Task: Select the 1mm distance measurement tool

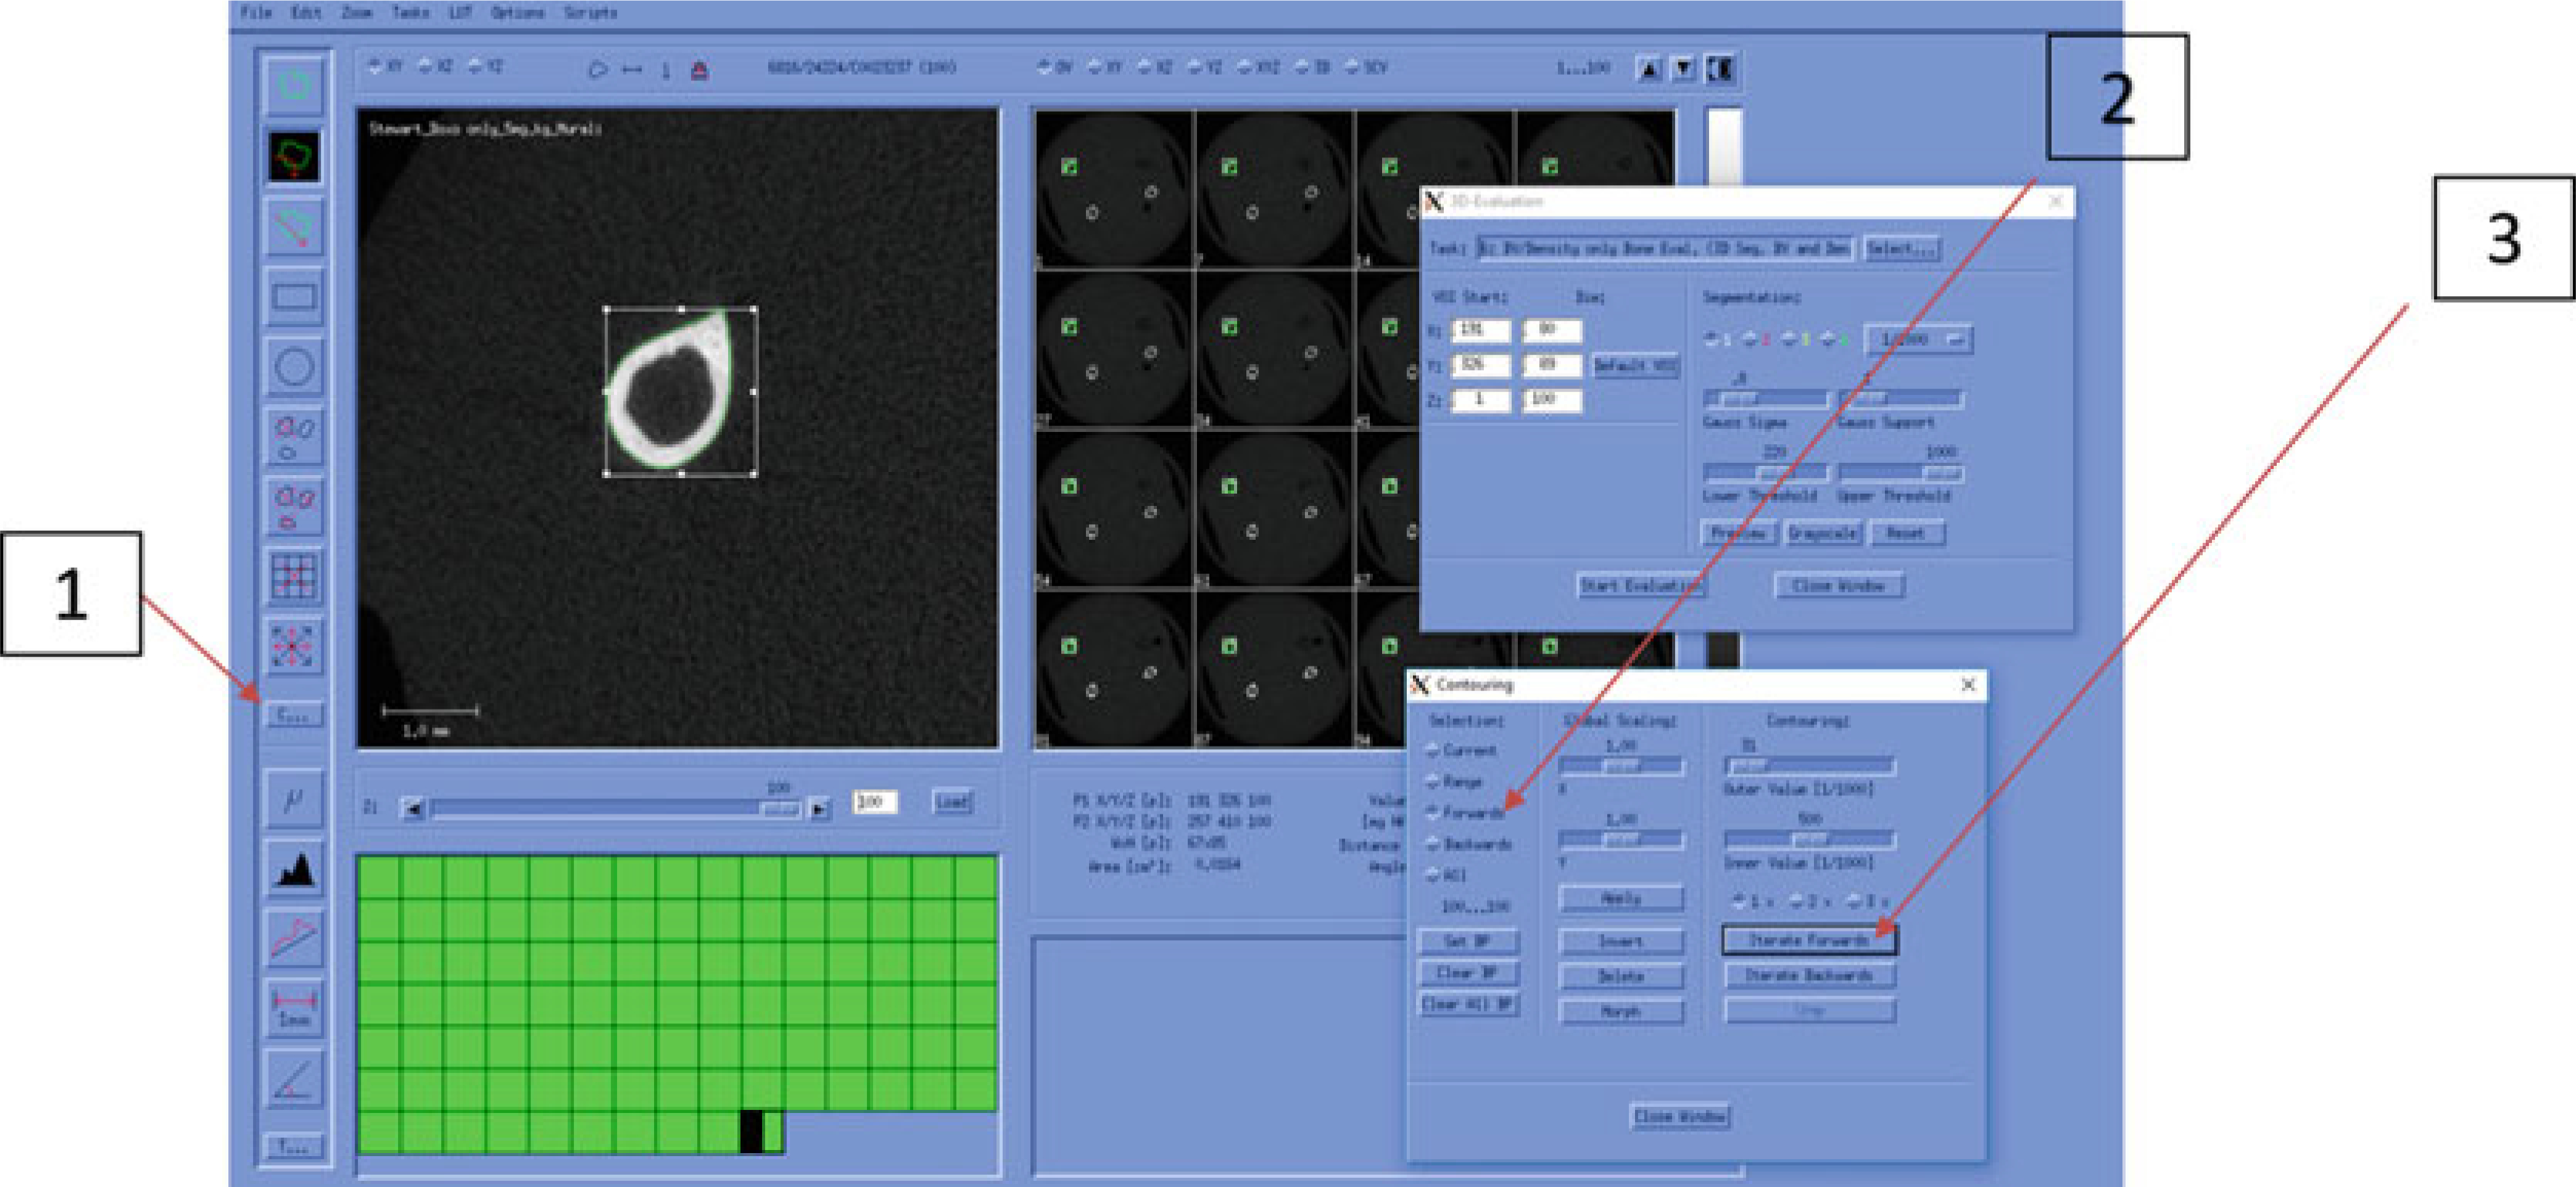Action: coord(293,1009)
